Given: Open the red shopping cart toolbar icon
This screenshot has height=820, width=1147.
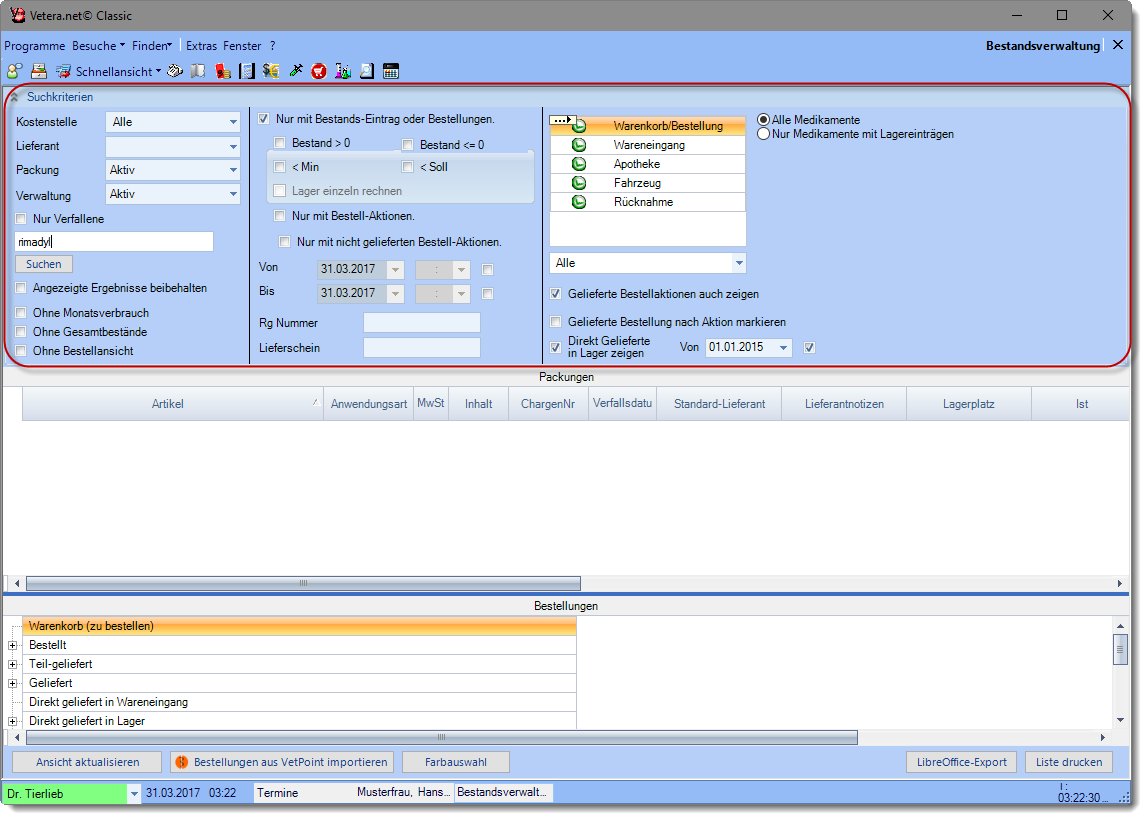Looking at the screenshot, I should pos(319,71).
